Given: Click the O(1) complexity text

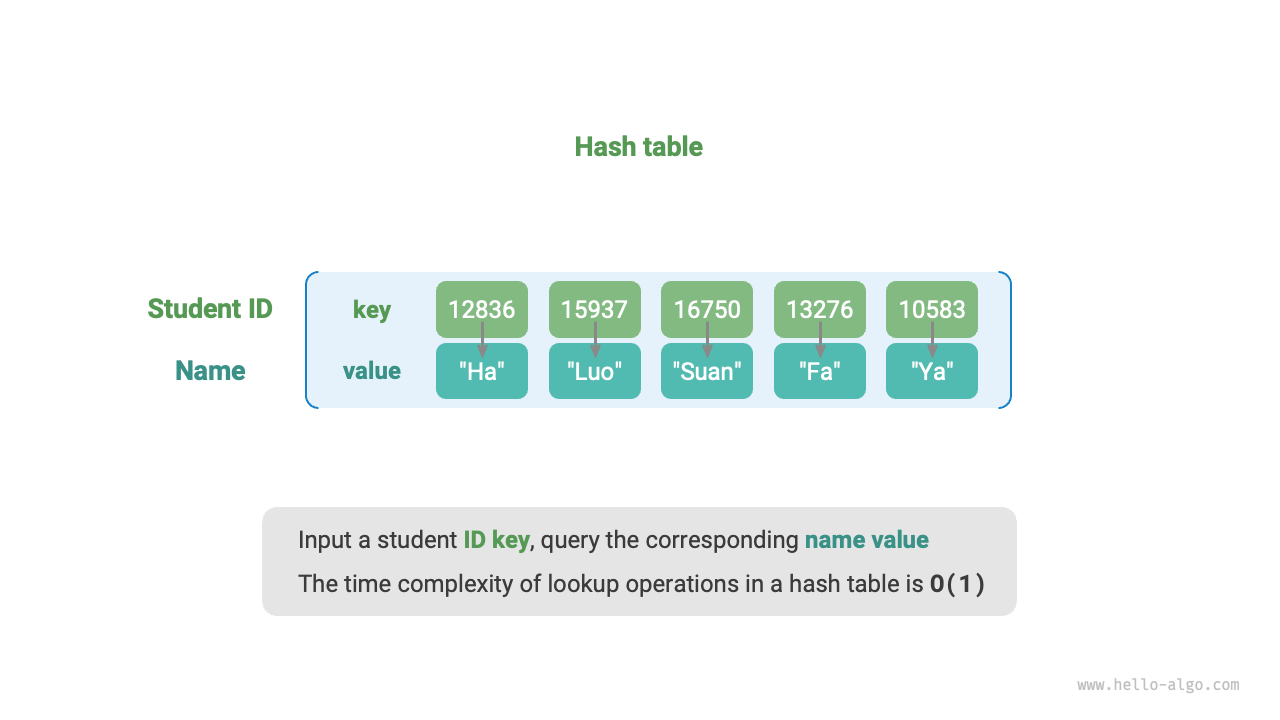Looking at the screenshot, I should pyautogui.click(x=957, y=584).
